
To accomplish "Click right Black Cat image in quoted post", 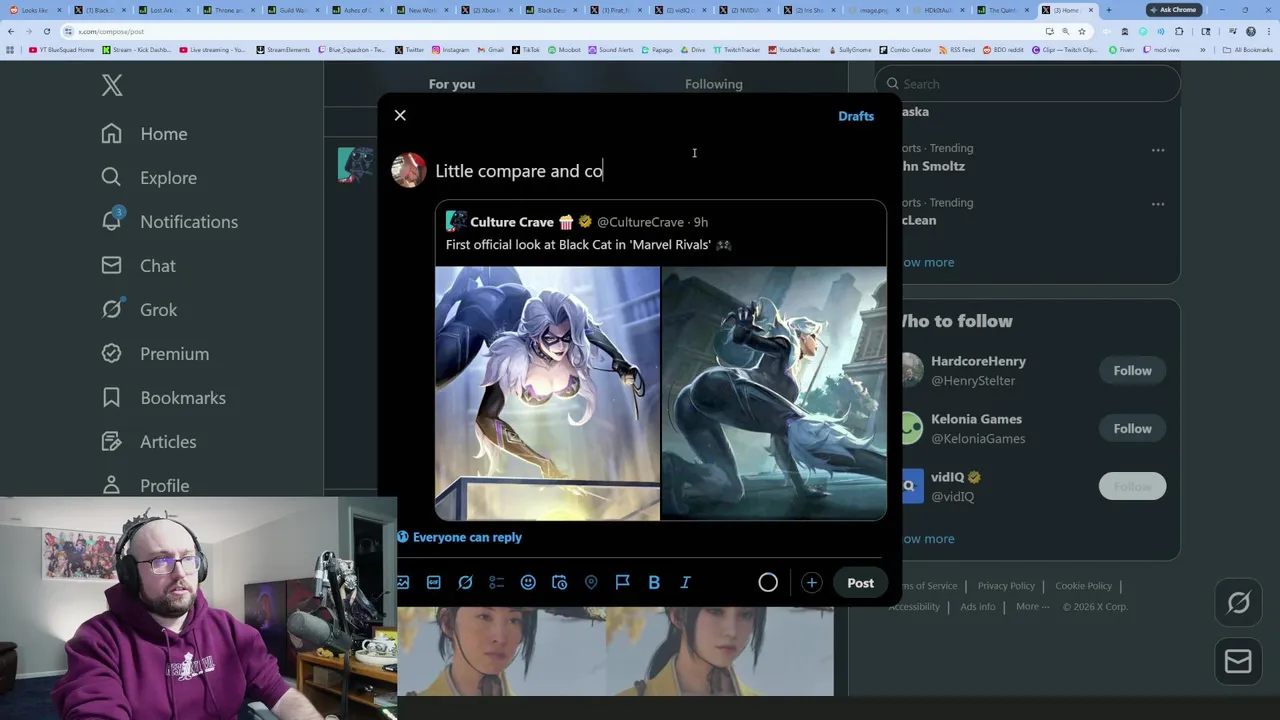I will pos(774,393).
